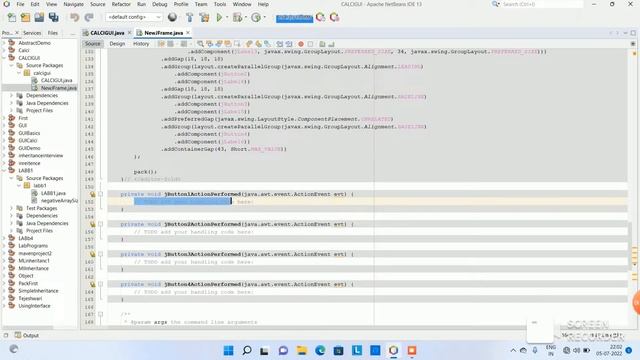
Task: Open the default config dropdown
Action: coord(134,17)
